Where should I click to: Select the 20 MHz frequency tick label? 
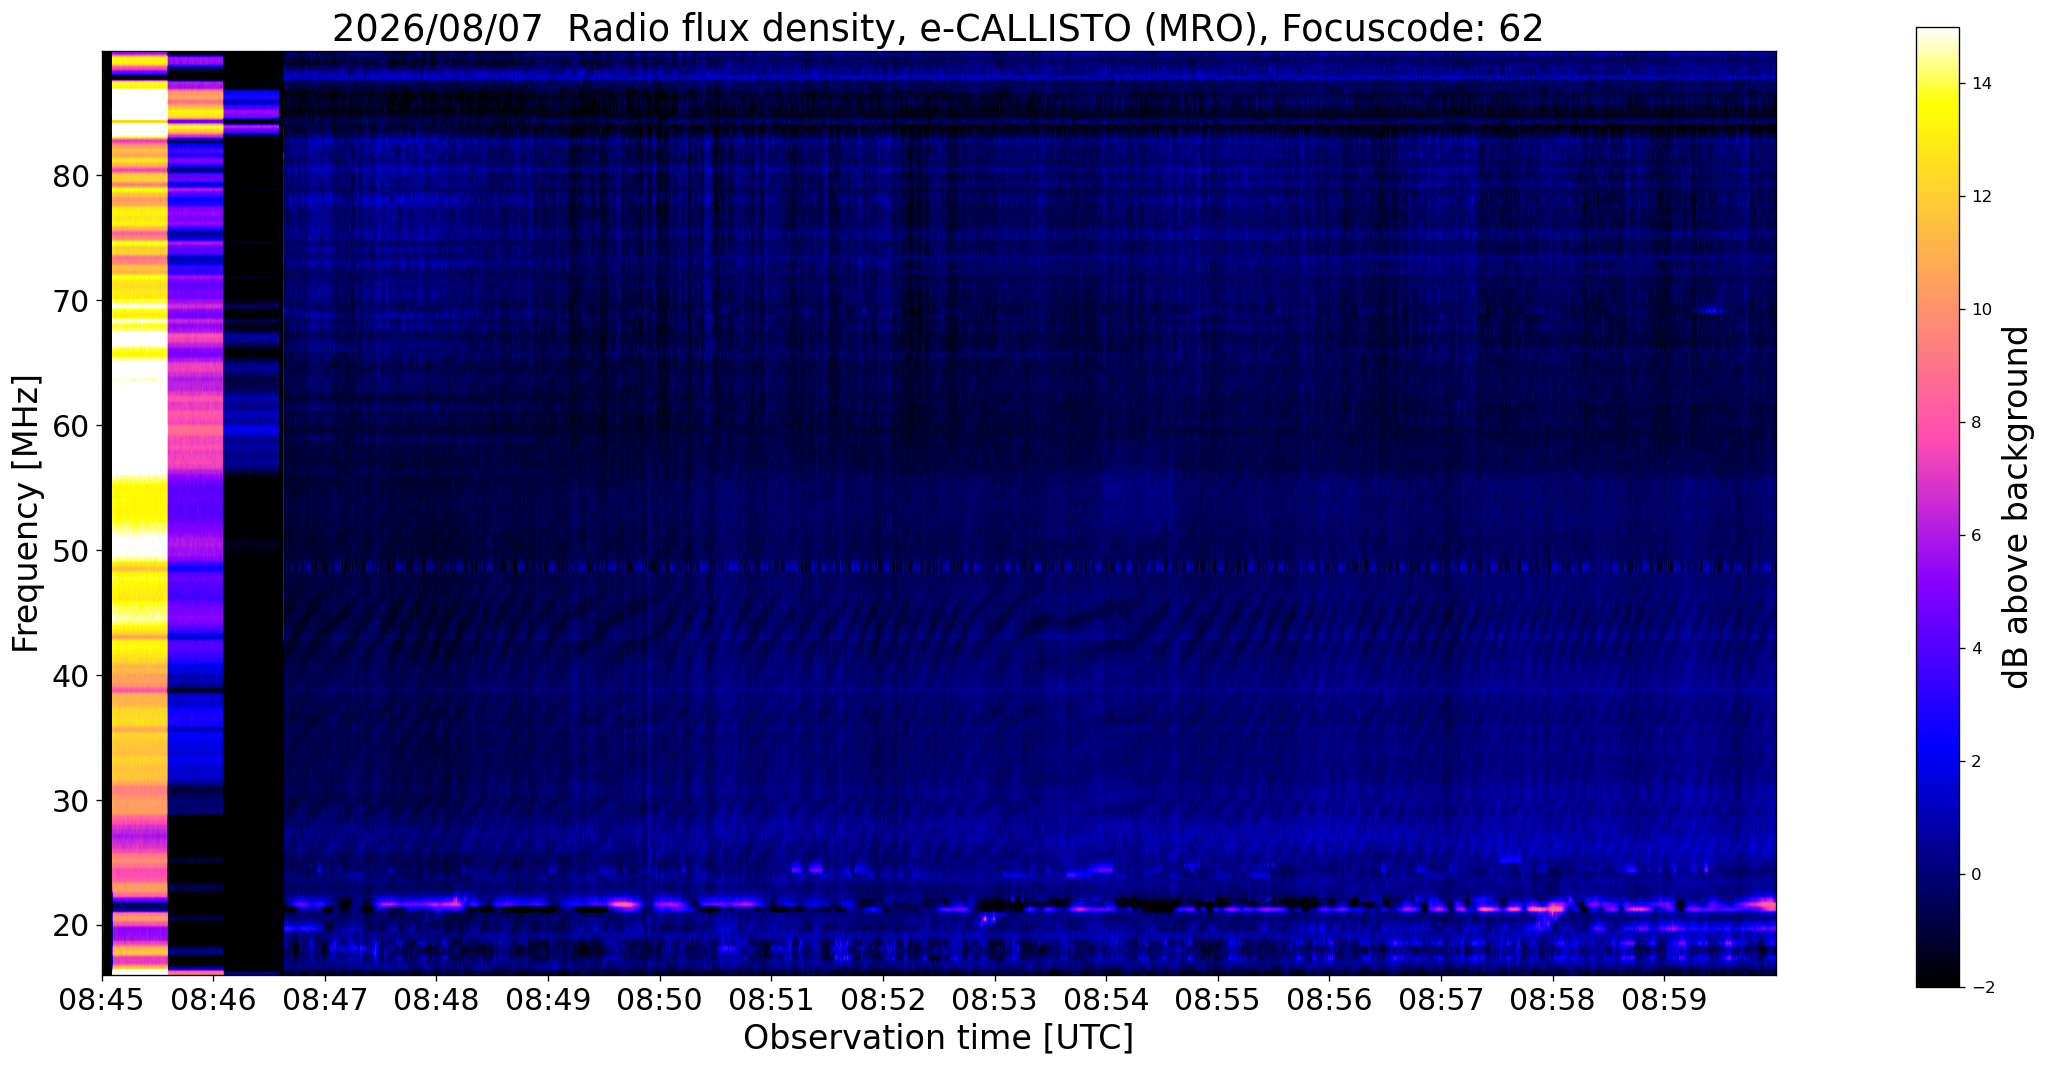(x=70, y=926)
